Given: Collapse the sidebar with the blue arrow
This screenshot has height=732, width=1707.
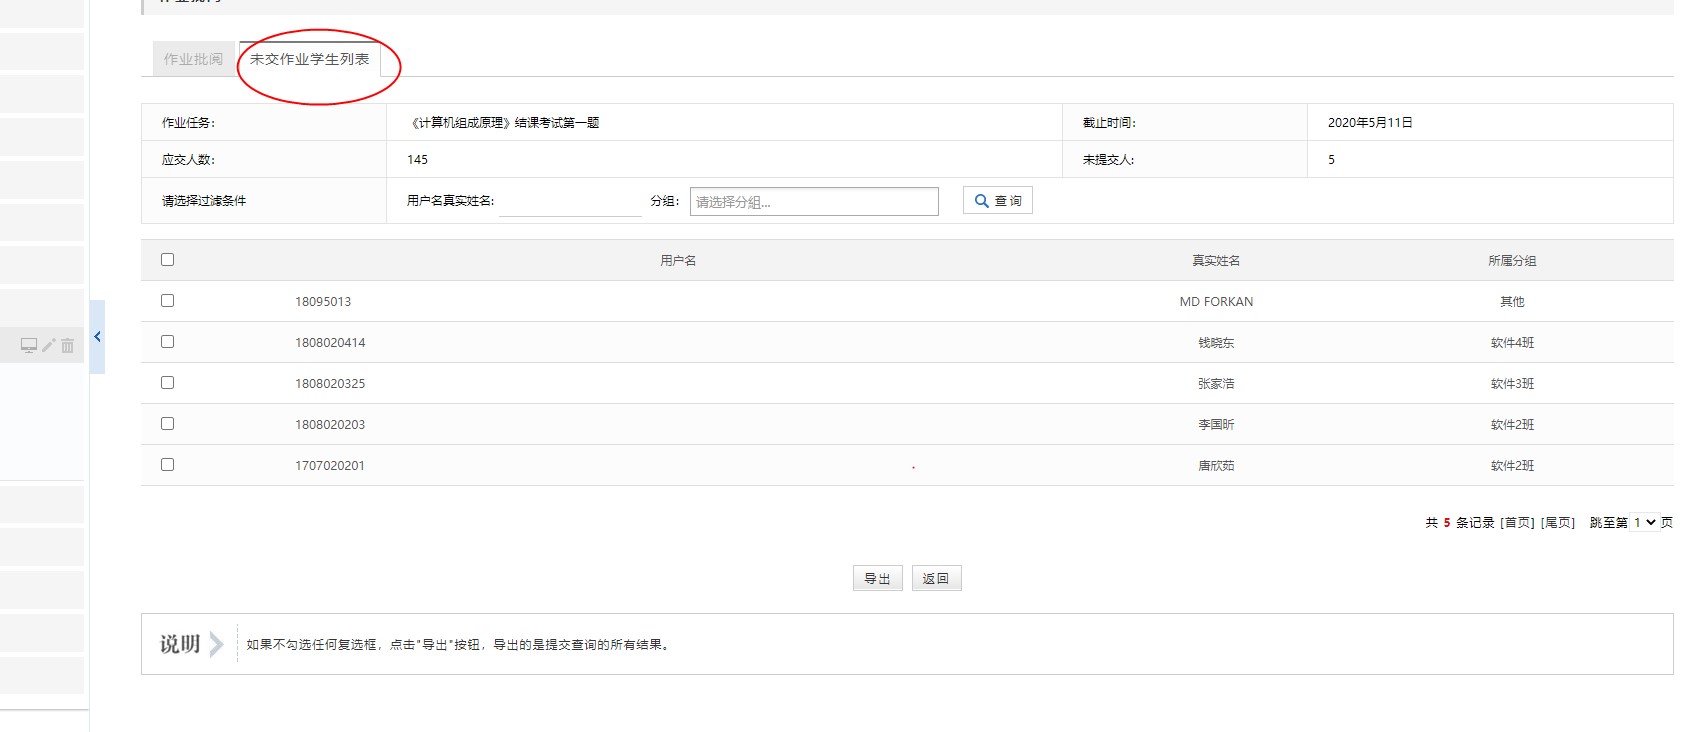Looking at the screenshot, I should point(97,337).
